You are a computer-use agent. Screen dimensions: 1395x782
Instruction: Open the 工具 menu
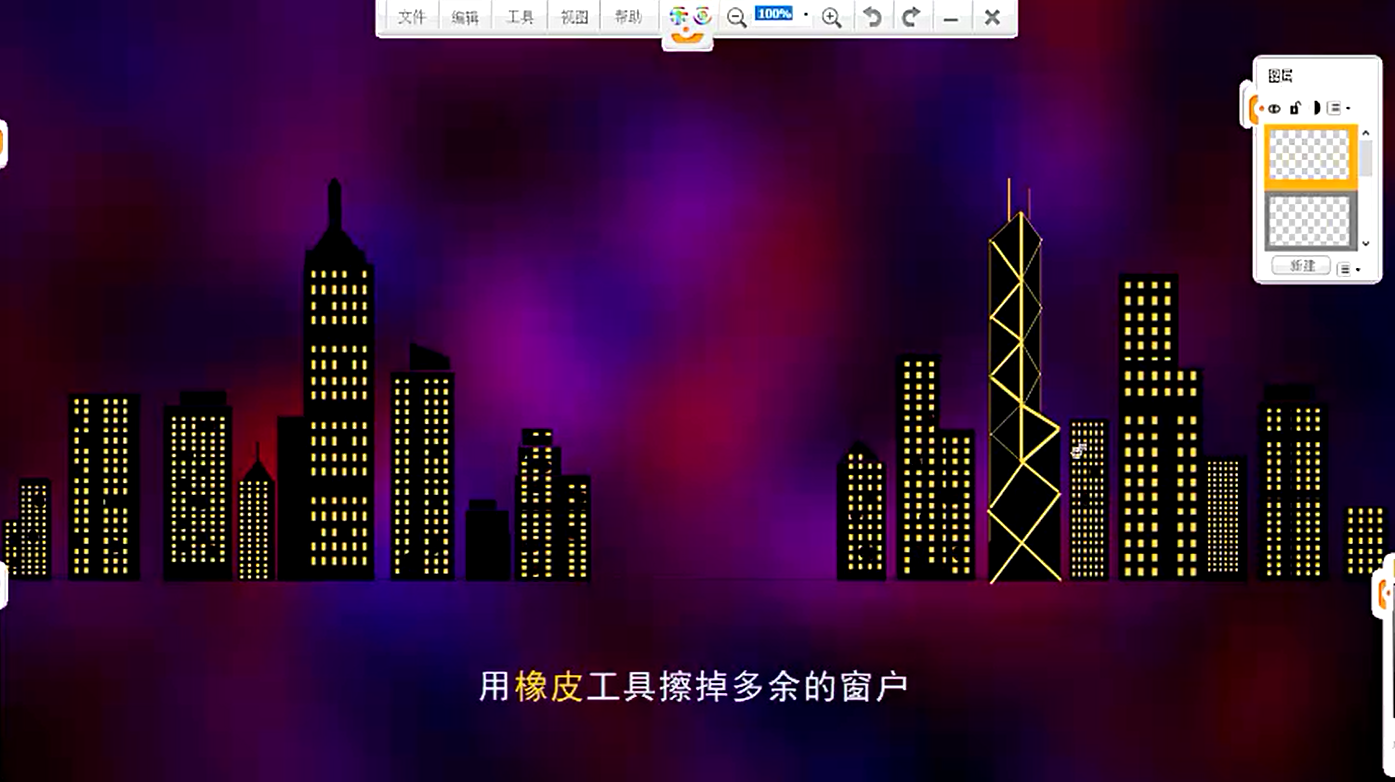520,17
